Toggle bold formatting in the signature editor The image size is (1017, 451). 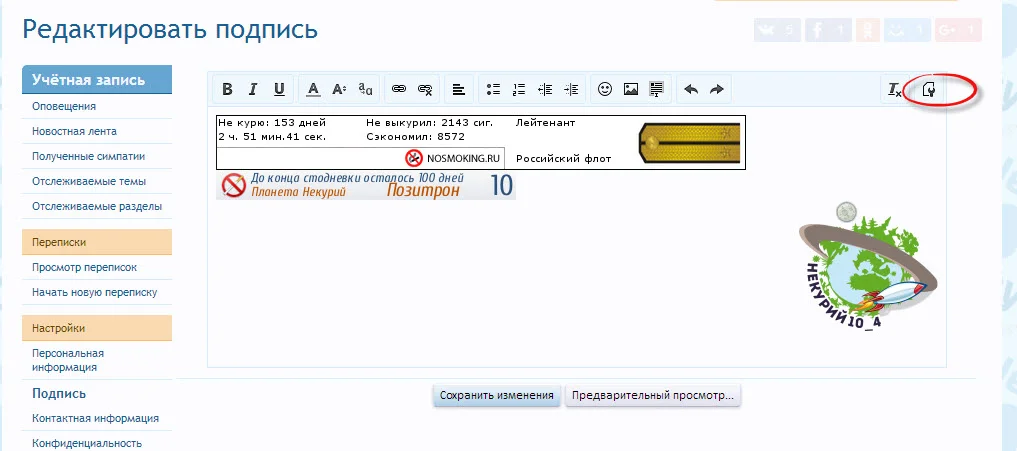[x=227, y=90]
